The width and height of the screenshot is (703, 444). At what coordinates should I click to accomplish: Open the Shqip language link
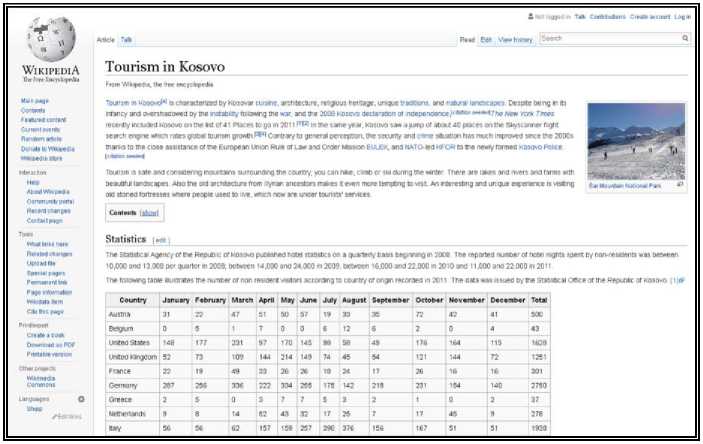(33, 408)
